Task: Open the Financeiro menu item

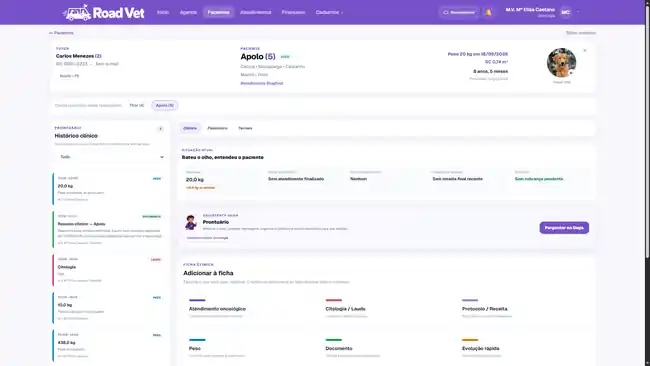Action: [x=293, y=12]
